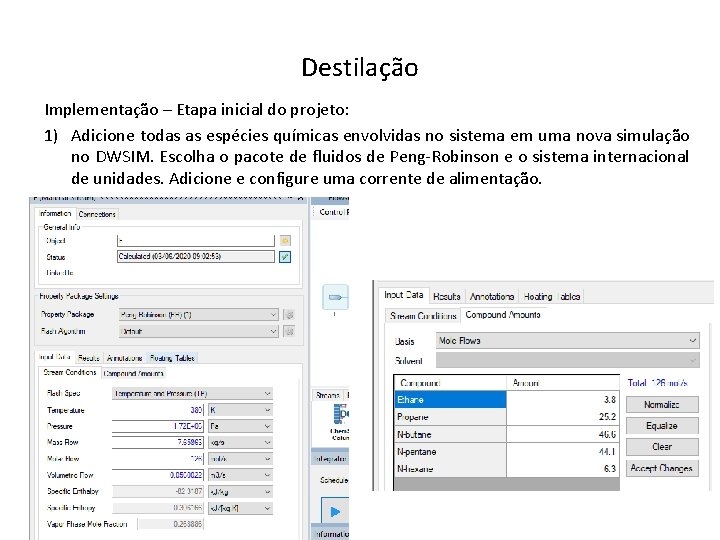The height and width of the screenshot is (540, 720).
Task: Select Input Data tab in right panel
Action: click(x=404, y=295)
